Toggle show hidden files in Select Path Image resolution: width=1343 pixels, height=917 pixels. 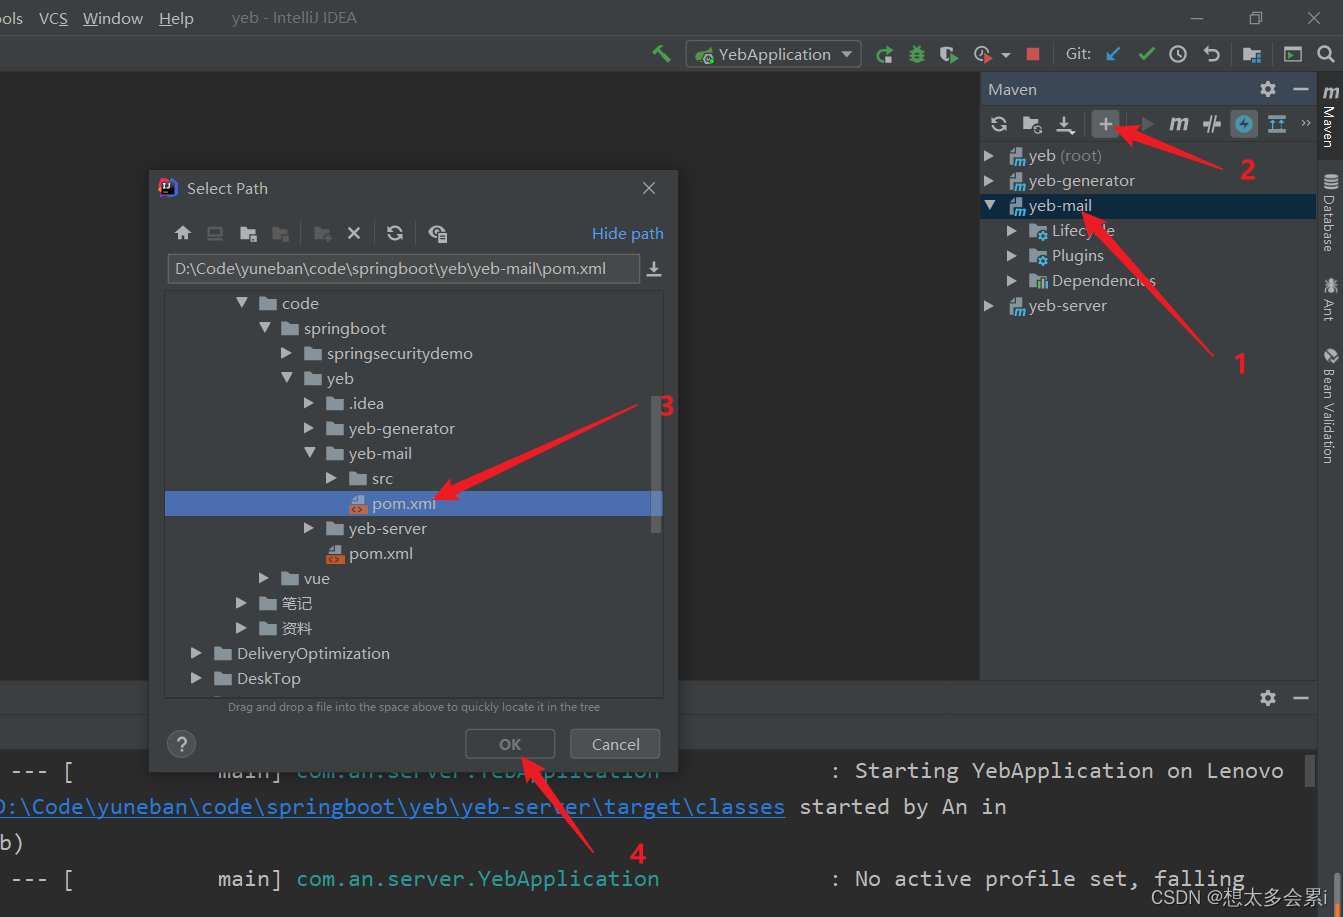[437, 233]
